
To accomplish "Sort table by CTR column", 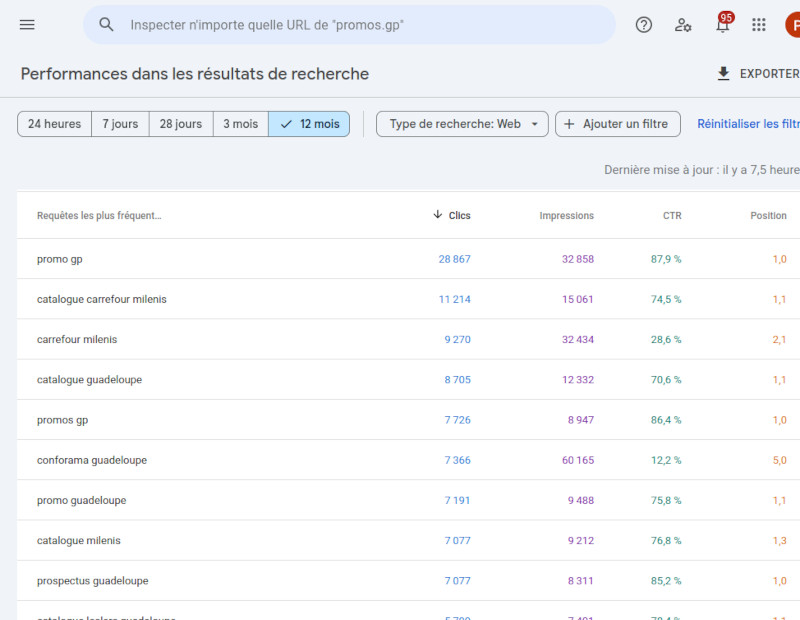I will [x=671, y=215].
